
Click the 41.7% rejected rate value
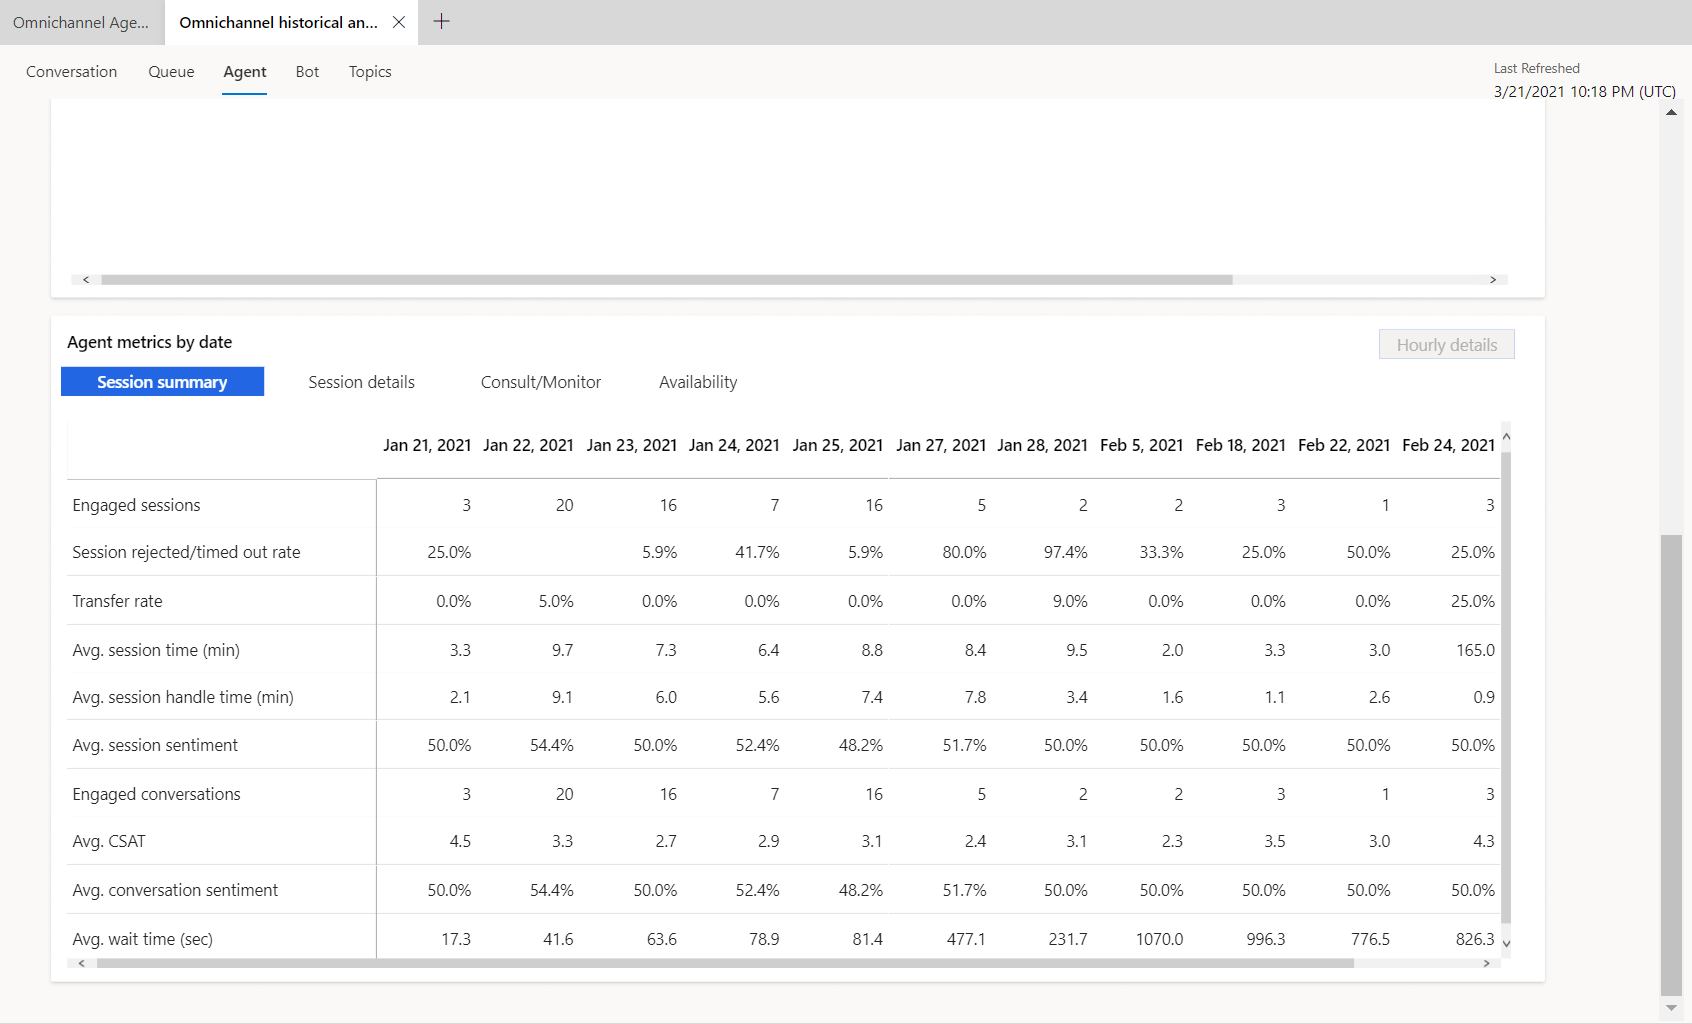point(757,552)
